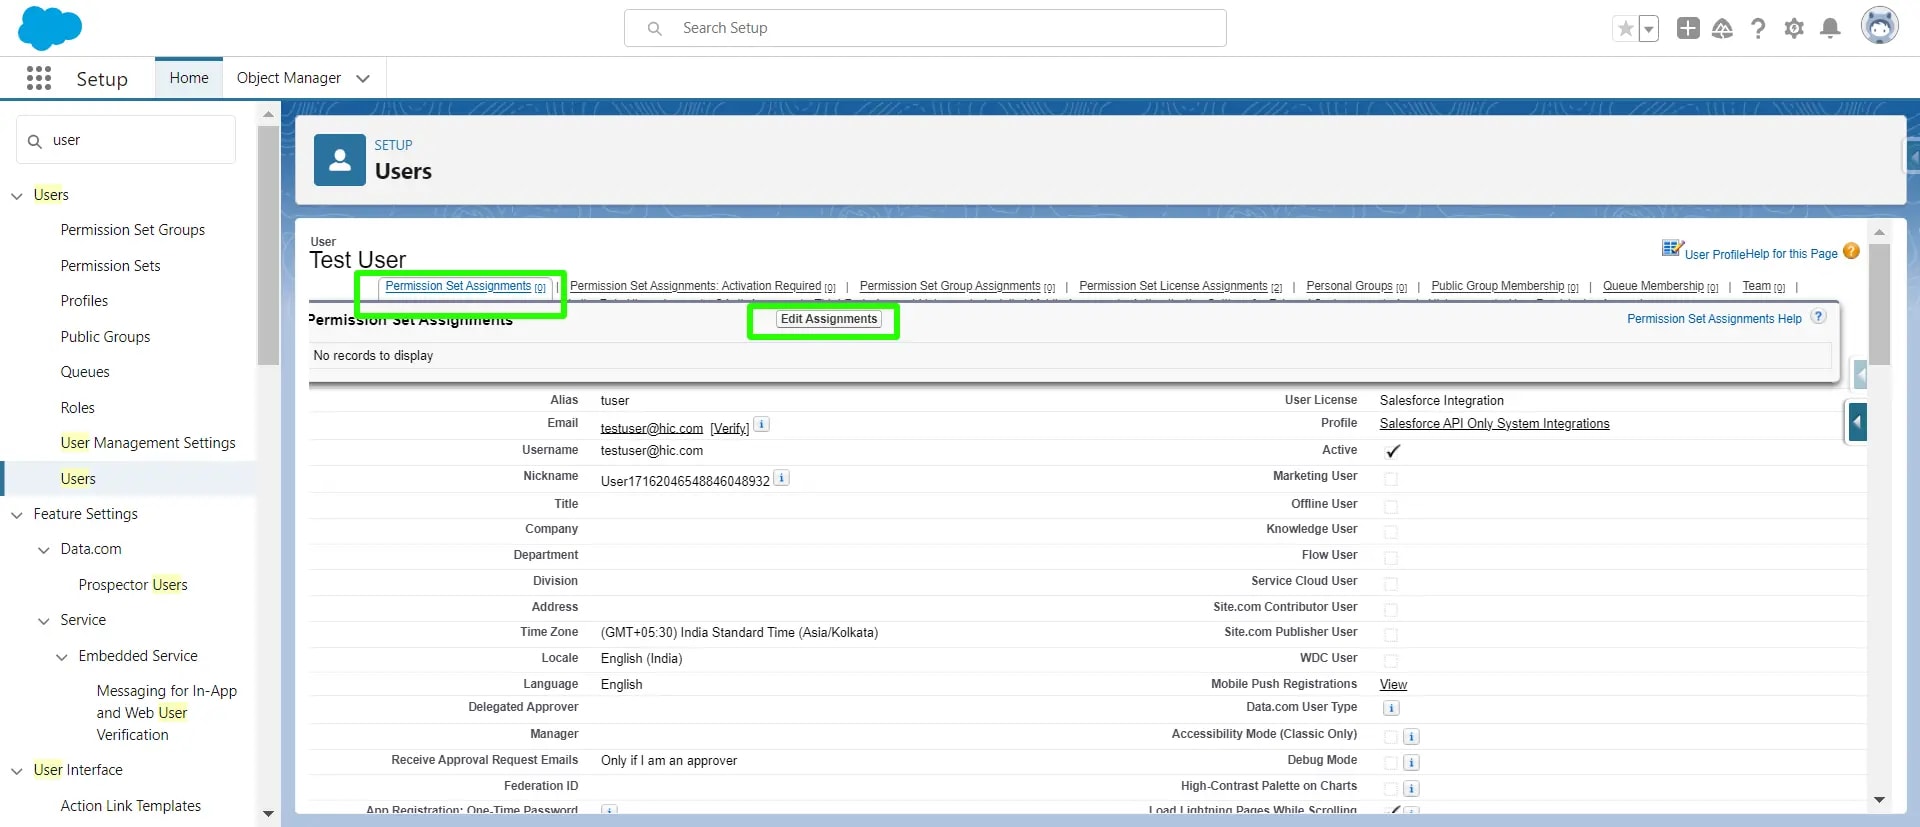Image resolution: width=1920 pixels, height=827 pixels.
Task: Click the Help question mark icon
Action: 1758,28
